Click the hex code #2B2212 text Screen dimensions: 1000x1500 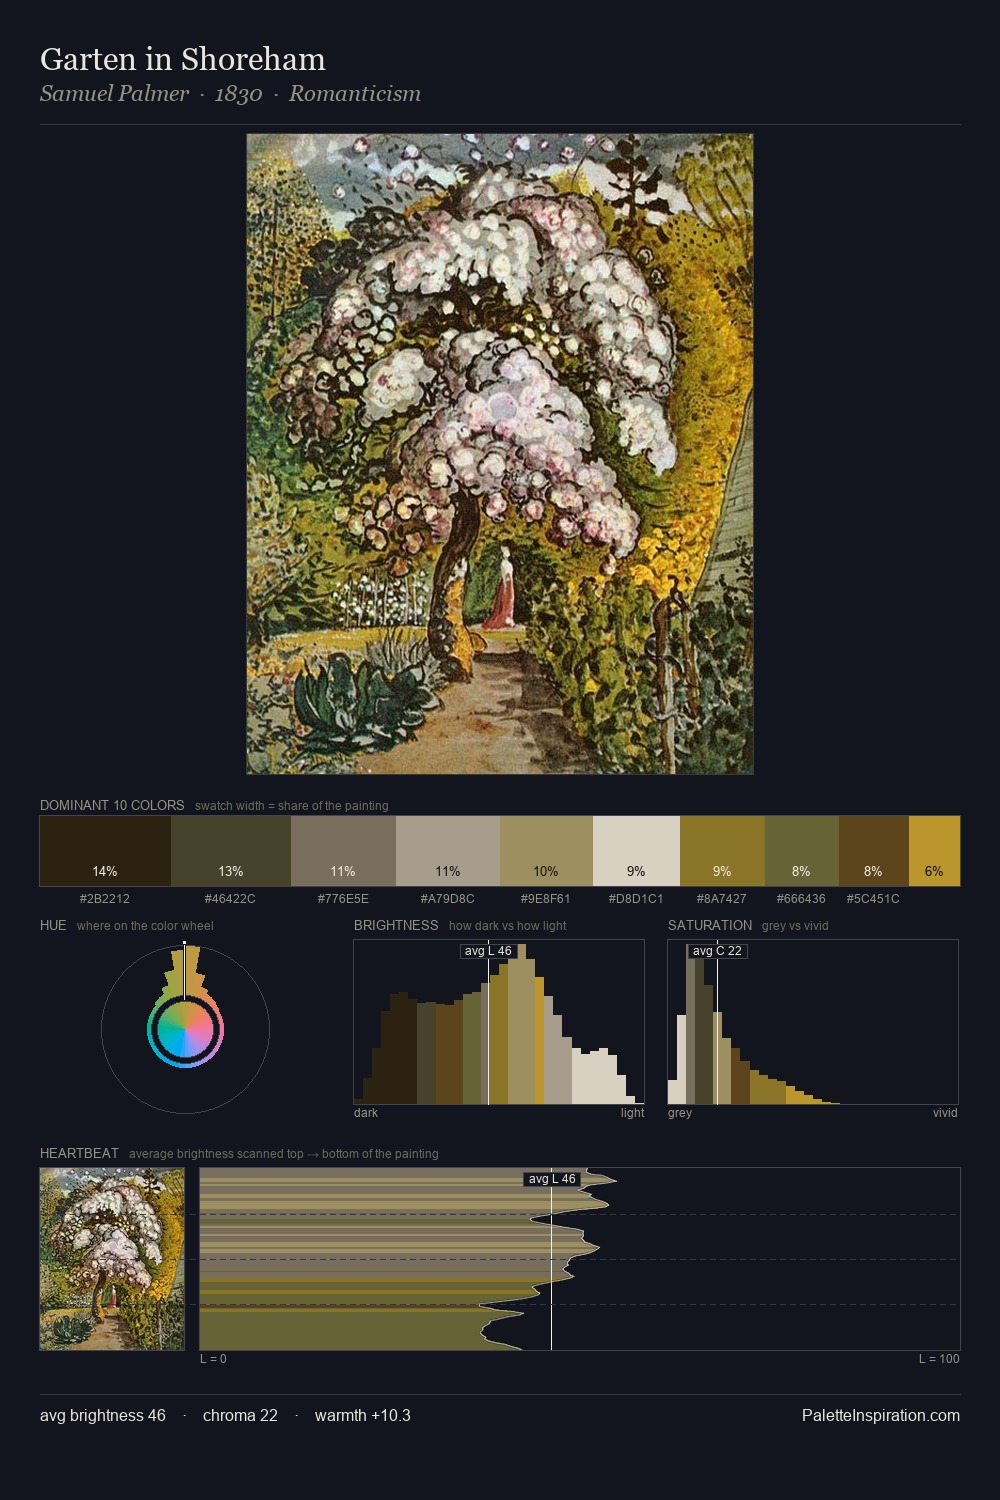coord(105,899)
